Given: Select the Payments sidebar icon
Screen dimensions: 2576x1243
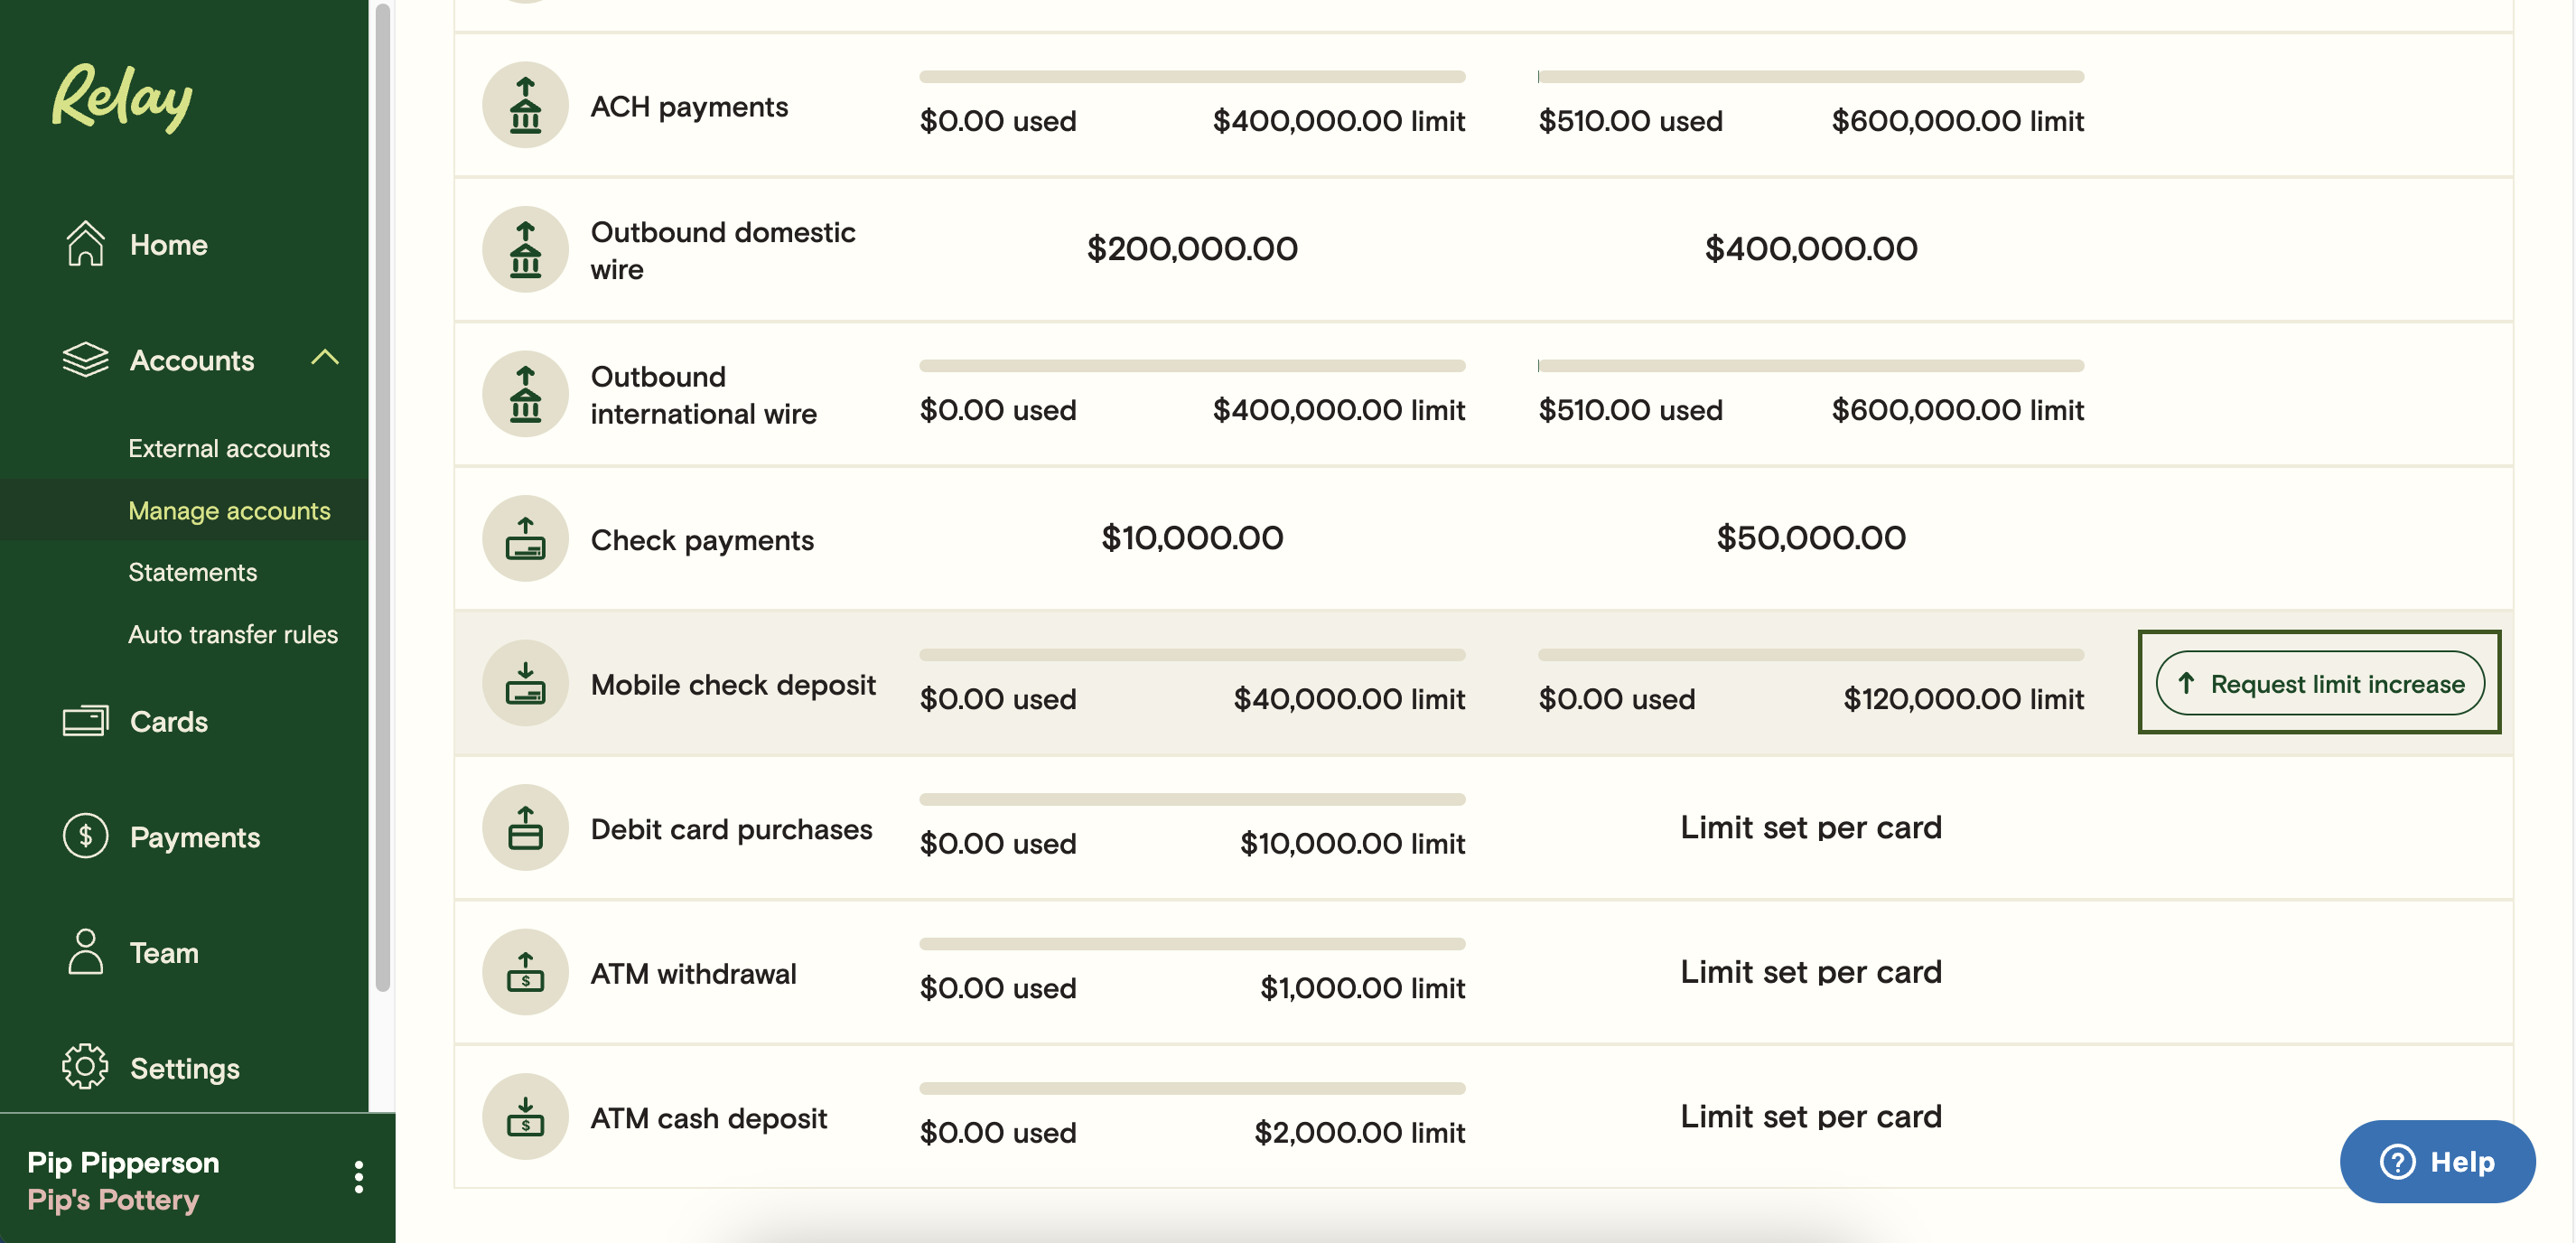Looking at the screenshot, I should pos(85,837).
